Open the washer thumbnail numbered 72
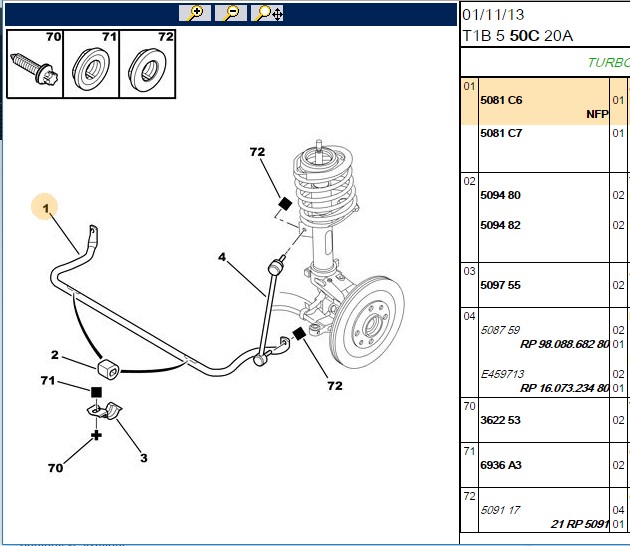 (147, 64)
